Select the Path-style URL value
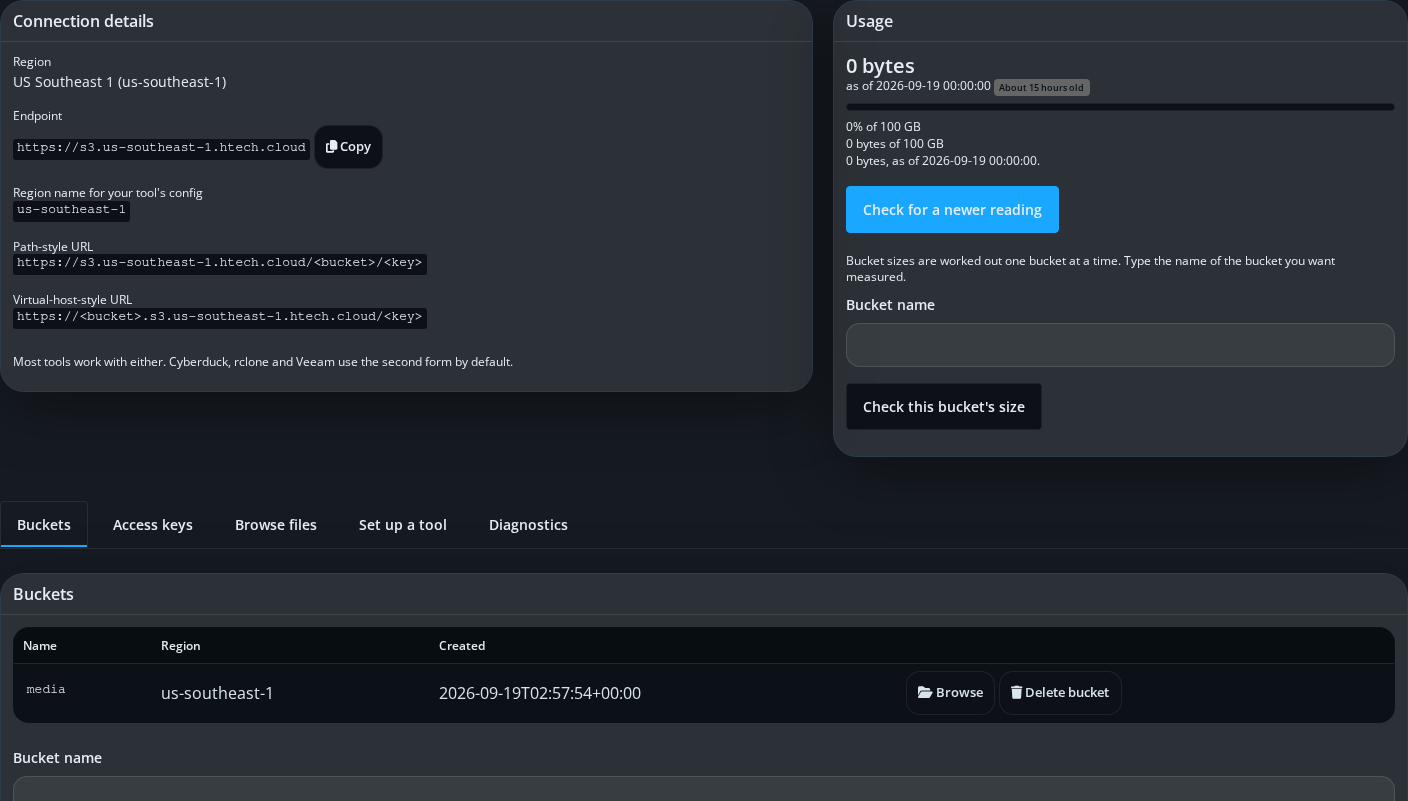Image resolution: width=1408 pixels, height=801 pixels. [x=220, y=264]
